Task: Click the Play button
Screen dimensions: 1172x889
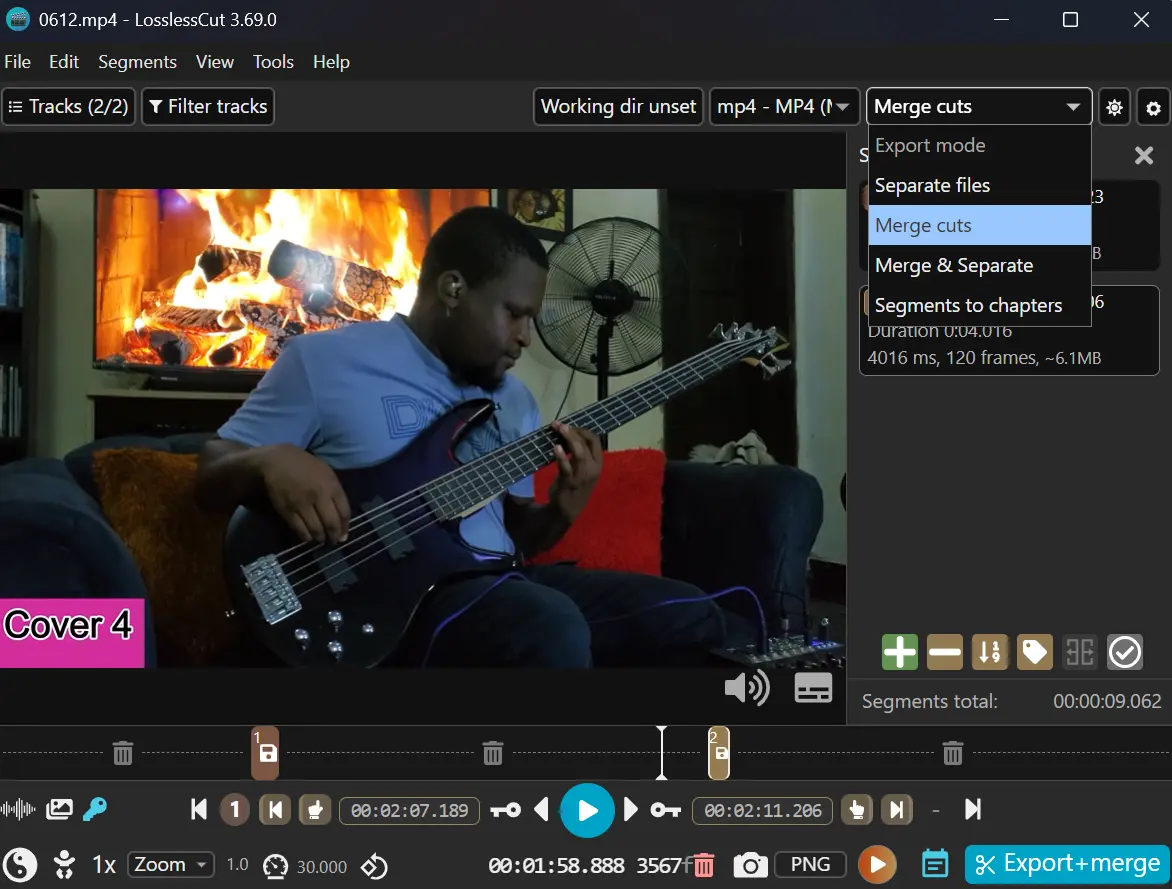Action: click(587, 810)
